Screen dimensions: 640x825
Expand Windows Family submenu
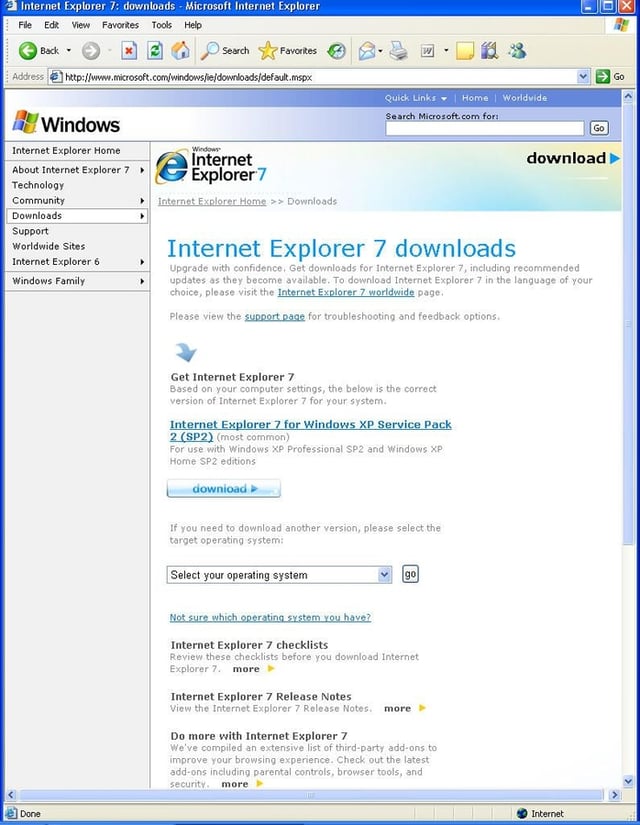pos(142,281)
